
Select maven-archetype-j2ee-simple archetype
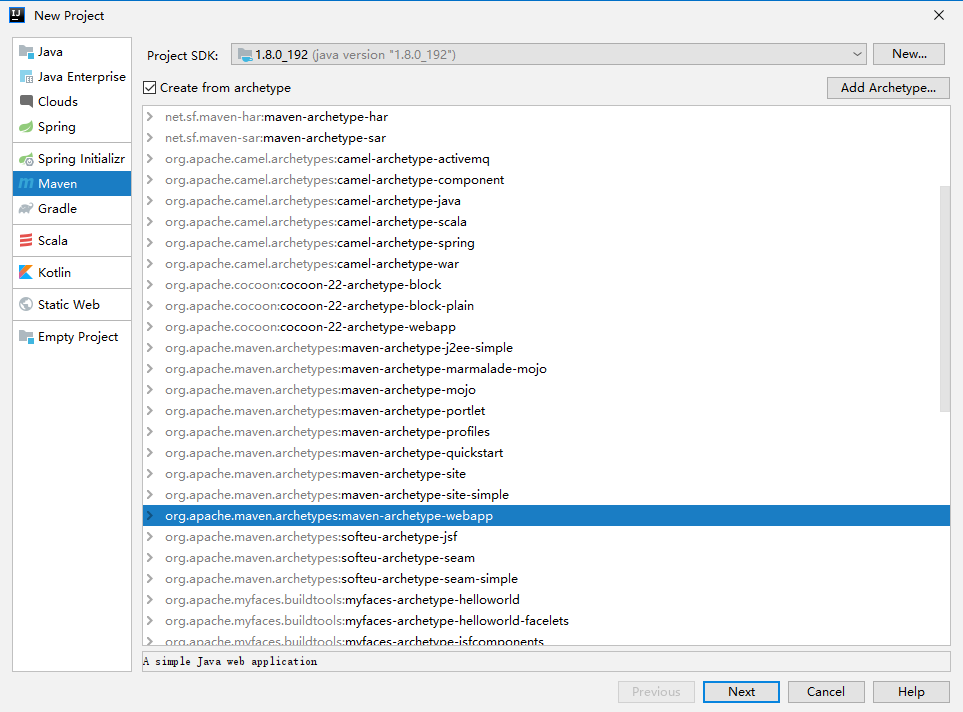[546, 348]
